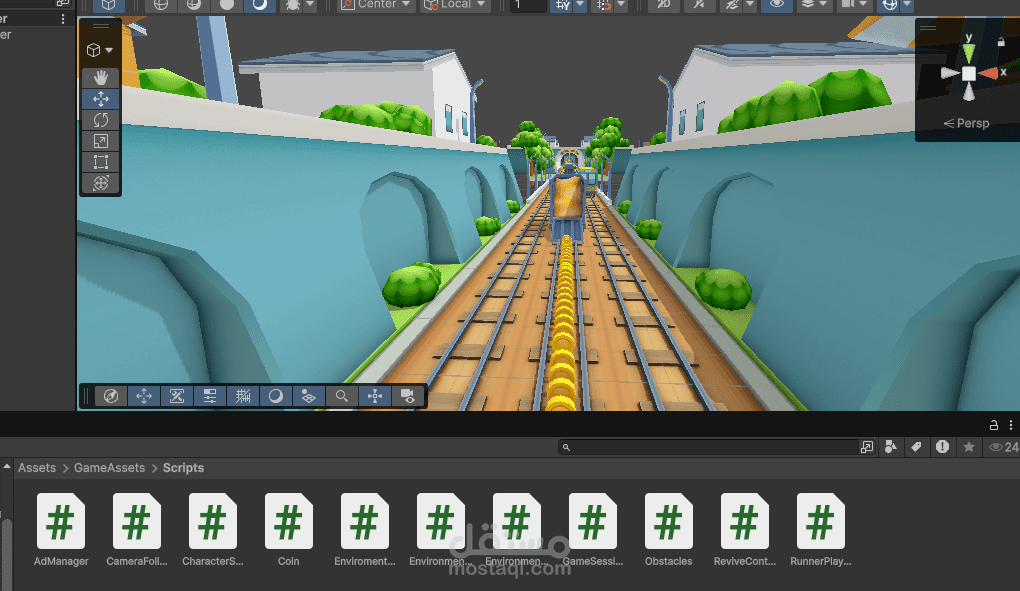Toggle the lock icon on the Project window
Screen dimensions: 1020x591
click(x=992, y=424)
